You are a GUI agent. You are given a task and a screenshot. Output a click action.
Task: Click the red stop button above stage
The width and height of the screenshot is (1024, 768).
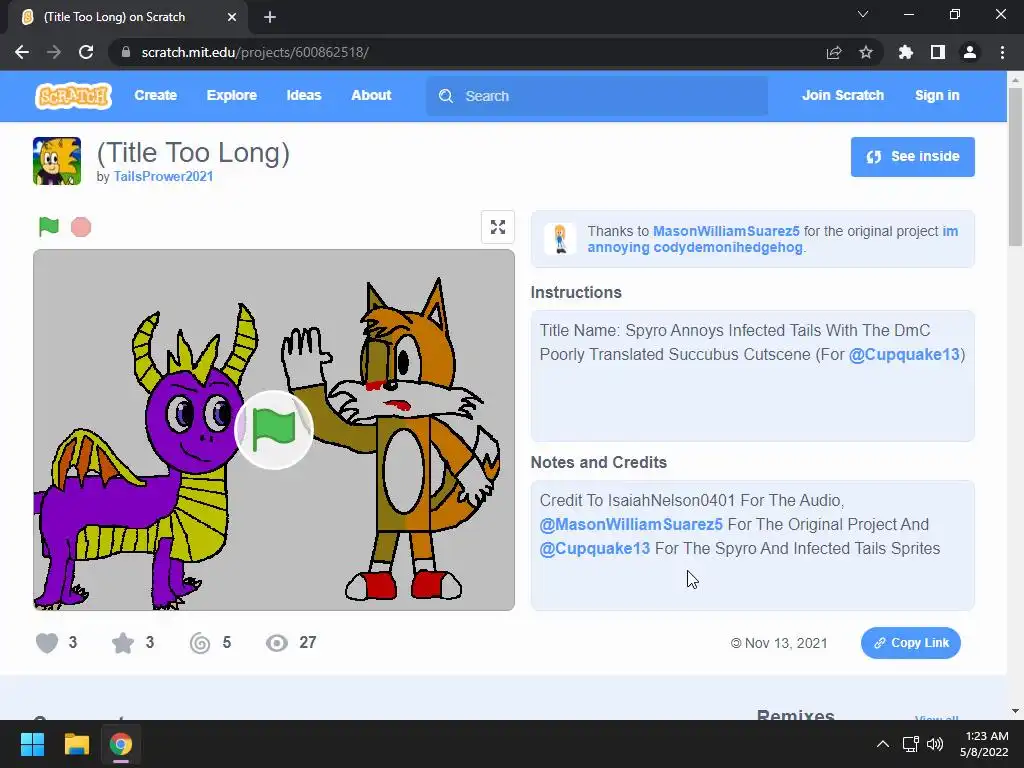[81, 227]
